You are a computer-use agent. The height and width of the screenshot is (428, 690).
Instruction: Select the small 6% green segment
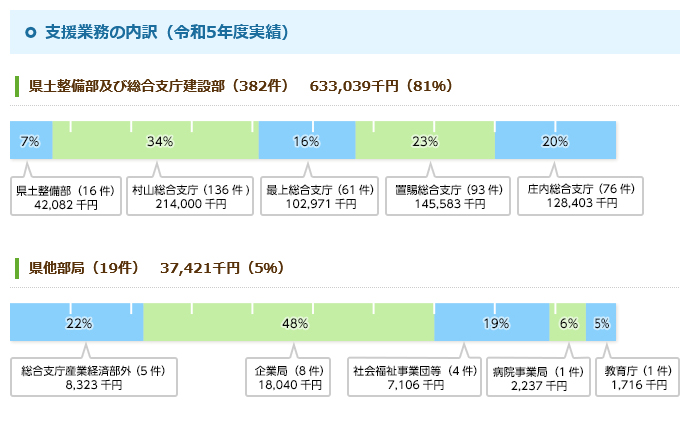[568, 322]
